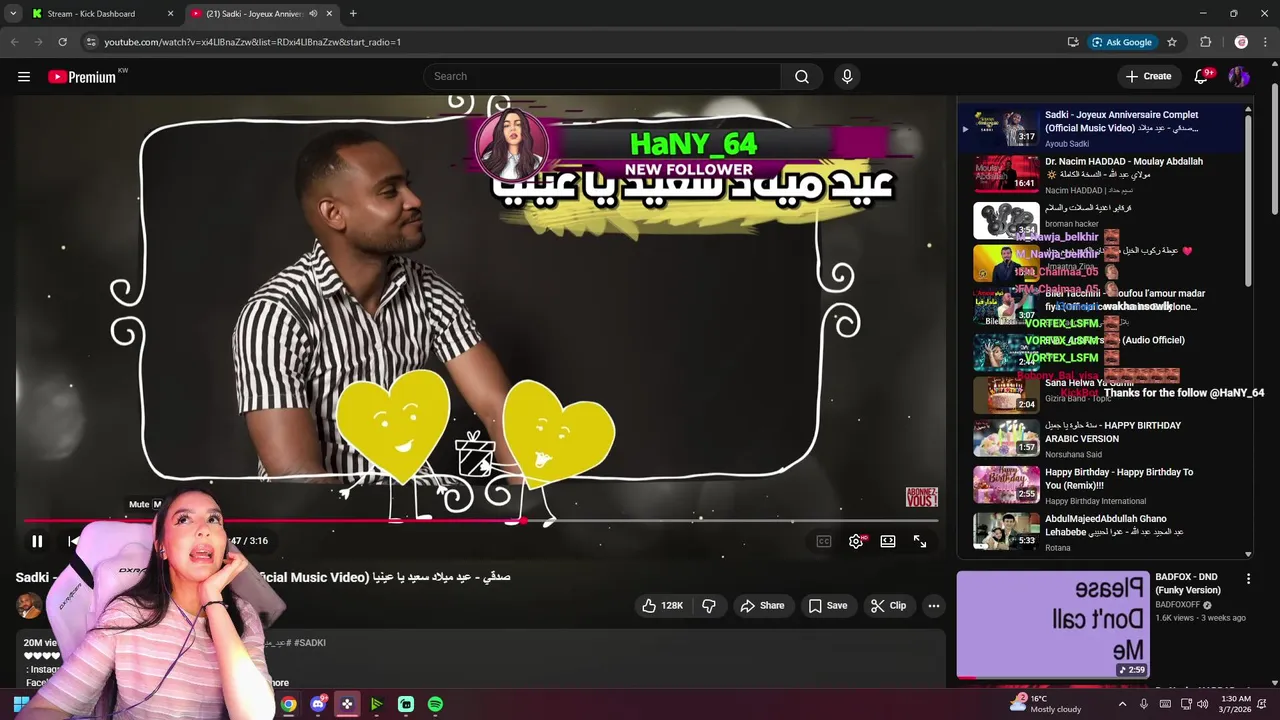Save video to a playlist
The height and width of the screenshot is (720, 1280).
[828, 605]
